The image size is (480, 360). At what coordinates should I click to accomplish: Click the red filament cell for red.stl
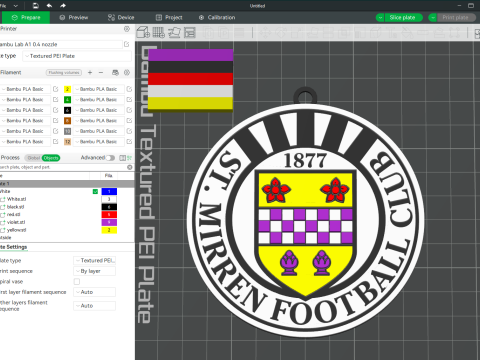109,214
